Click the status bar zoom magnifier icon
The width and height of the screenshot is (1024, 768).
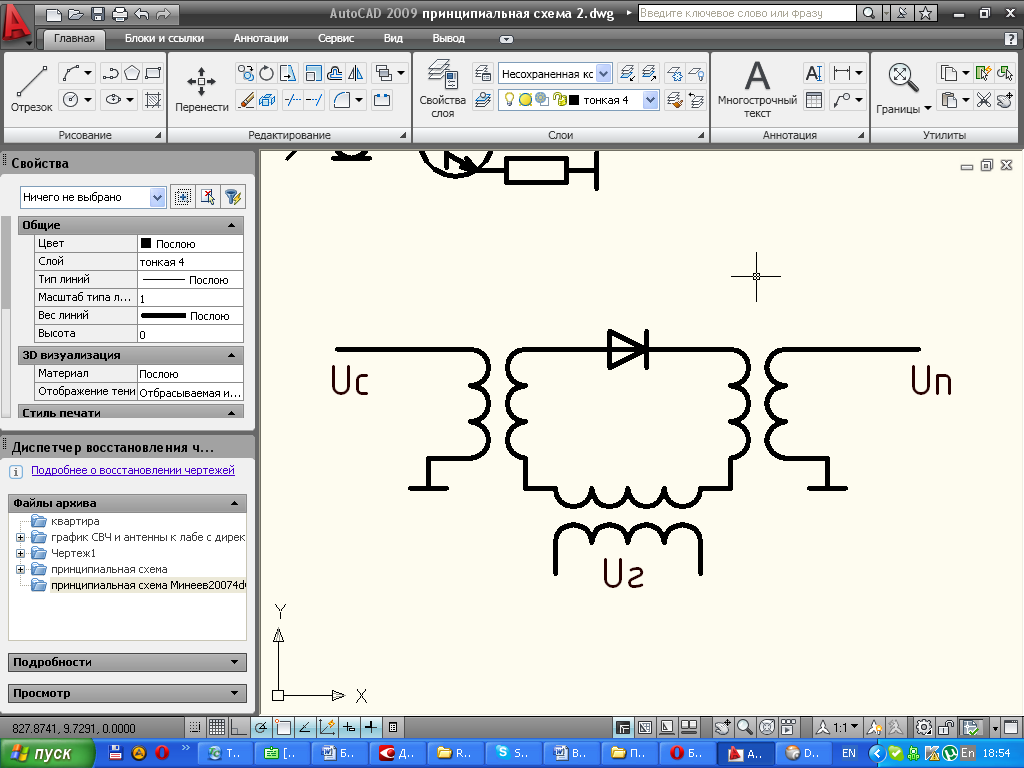coord(744,727)
